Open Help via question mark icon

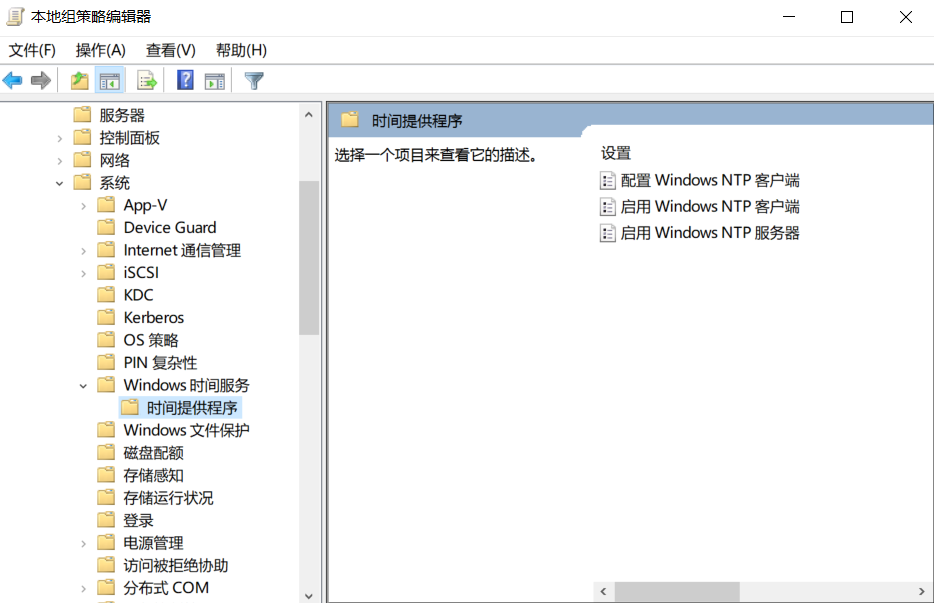click(185, 80)
